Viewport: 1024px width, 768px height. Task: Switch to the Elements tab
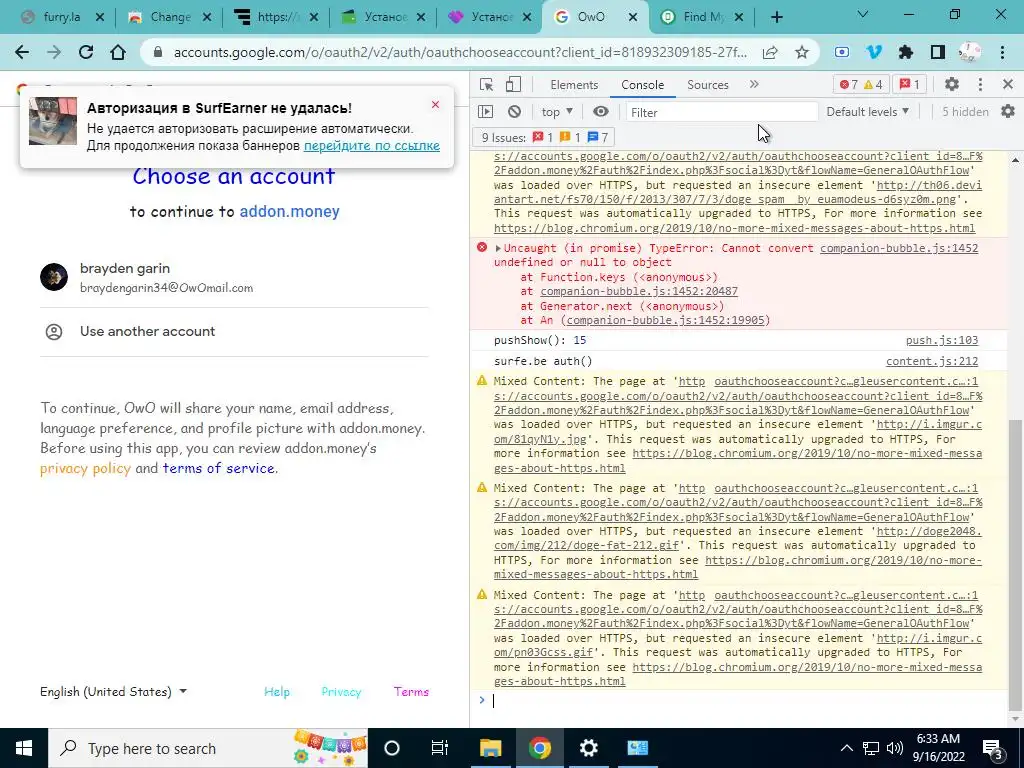[574, 85]
